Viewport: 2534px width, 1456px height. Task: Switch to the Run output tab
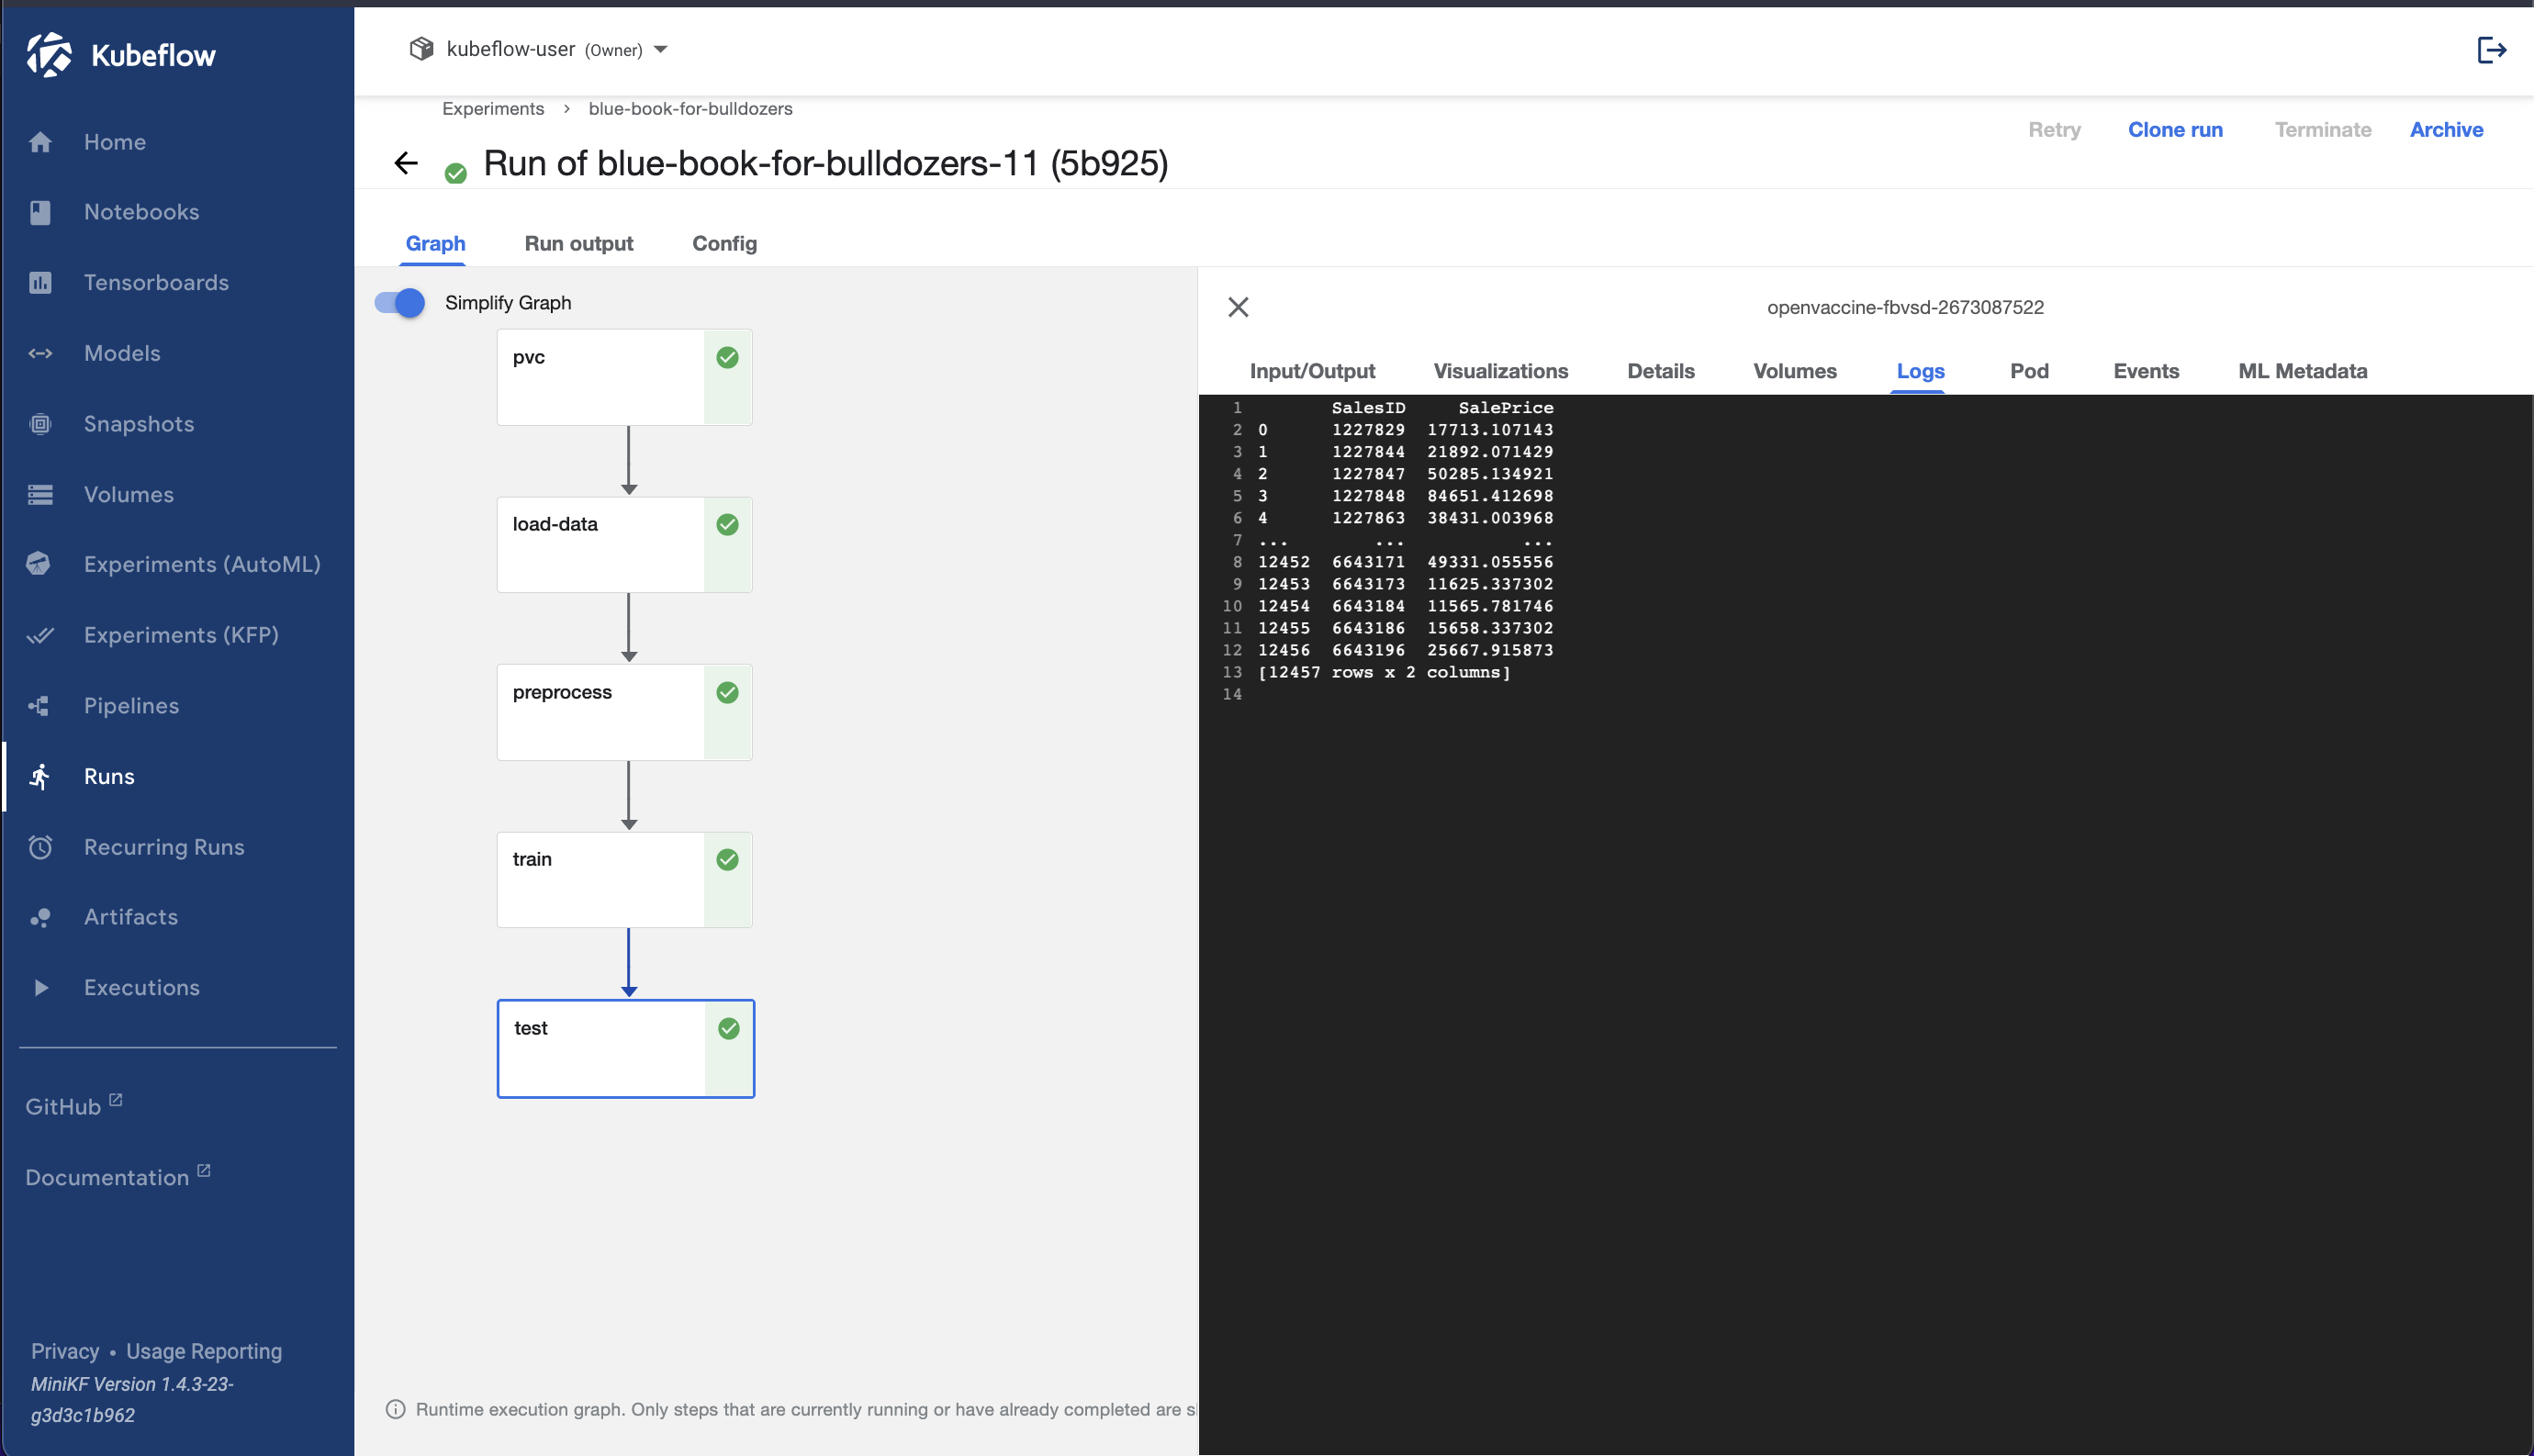point(578,243)
